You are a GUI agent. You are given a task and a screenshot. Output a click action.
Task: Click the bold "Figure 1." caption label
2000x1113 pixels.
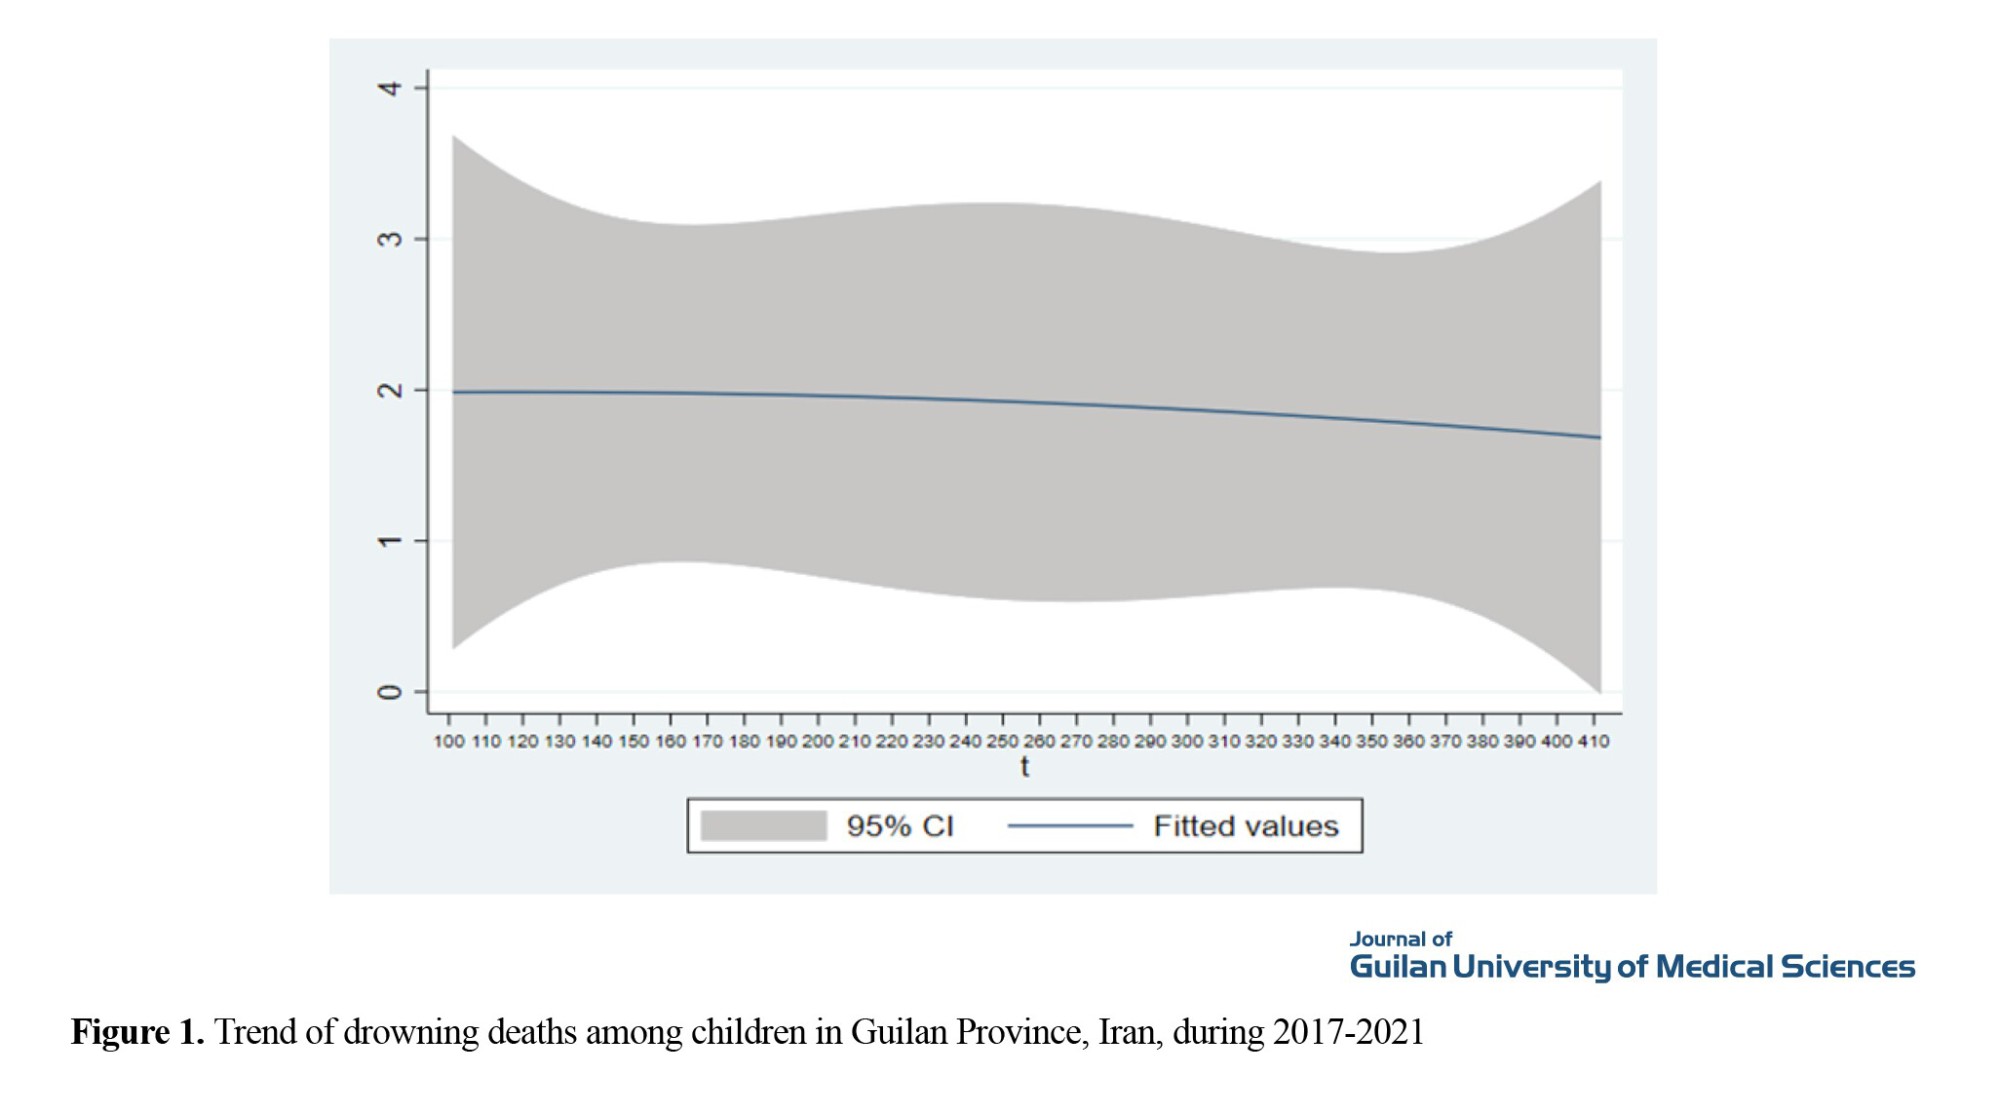click(x=137, y=1032)
